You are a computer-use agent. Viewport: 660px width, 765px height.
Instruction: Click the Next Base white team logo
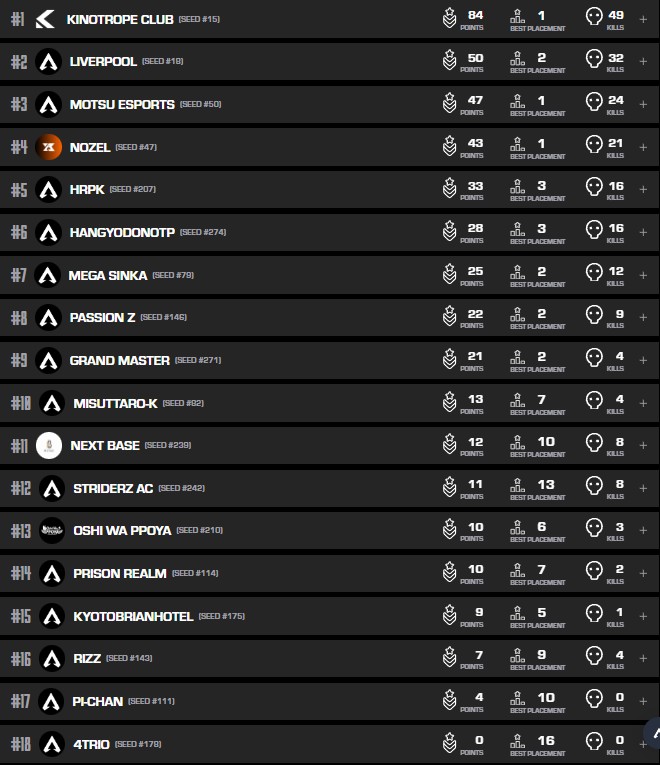coord(49,445)
